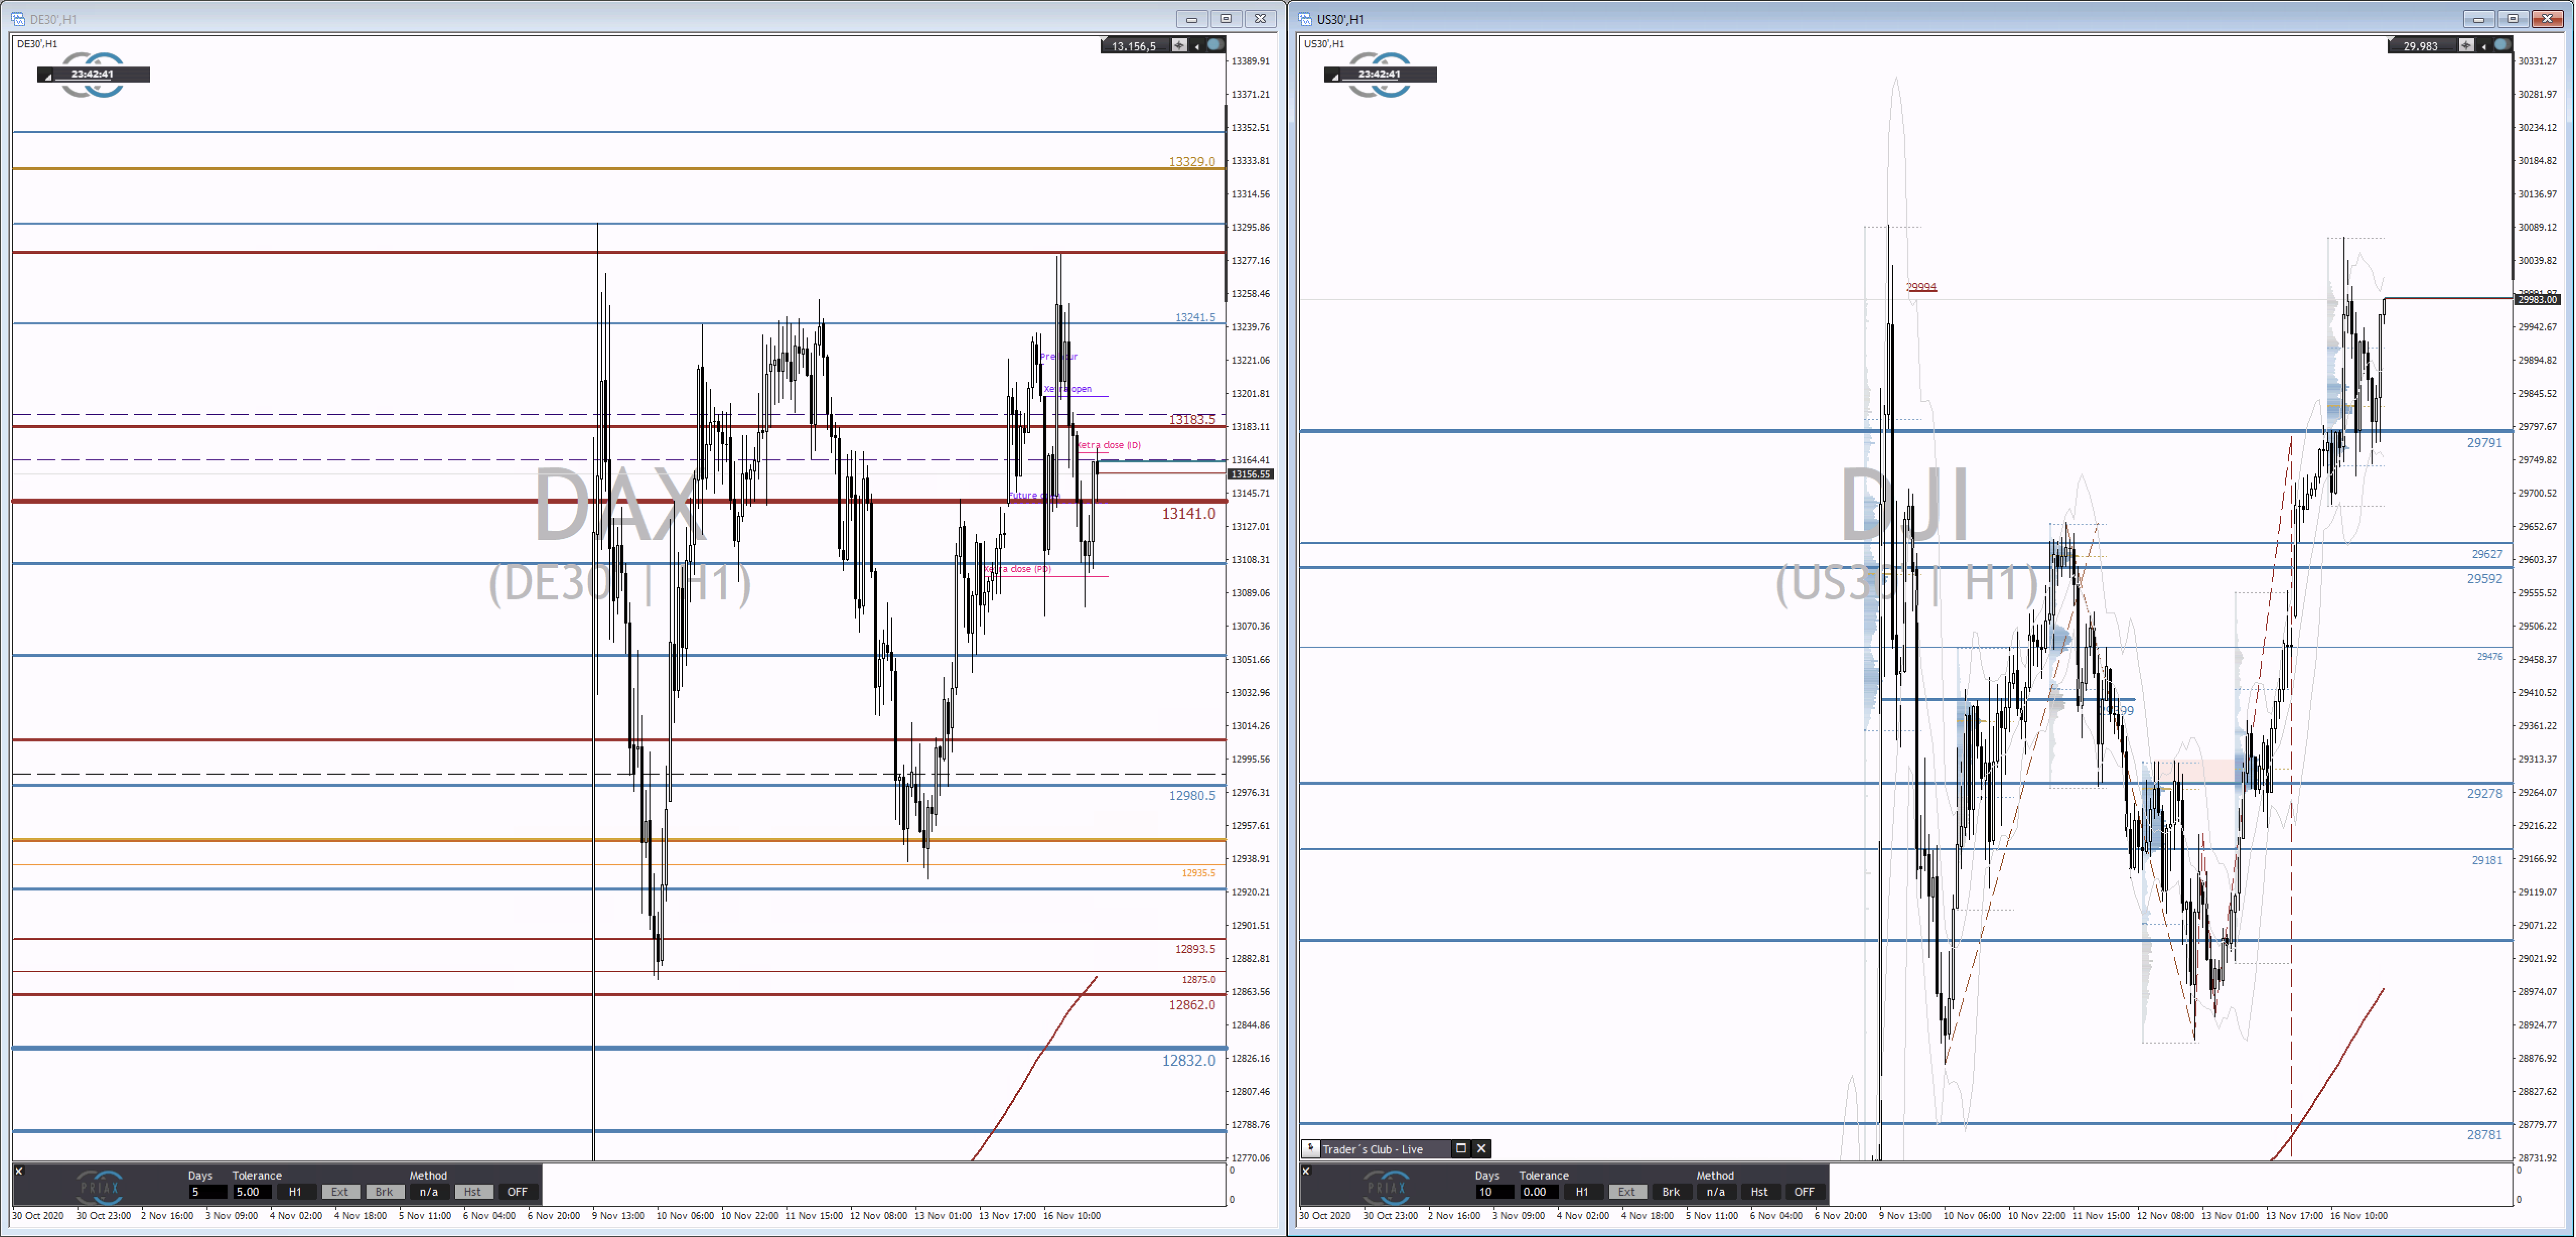Click the 29592 level label in DJI chart
The width and height of the screenshot is (2576, 1237).
(x=2484, y=578)
